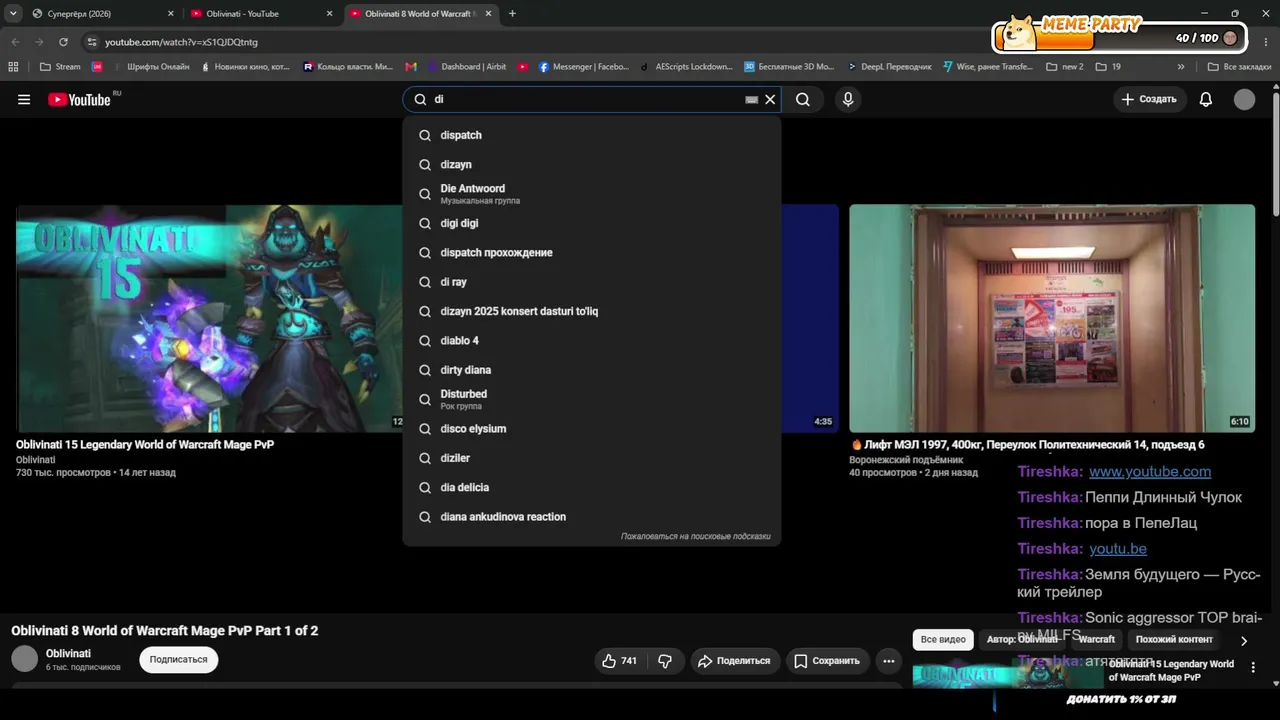Viewport: 1280px width, 720px height.
Task: View site information icon in address bar
Action: pyautogui.click(x=92, y=42)
